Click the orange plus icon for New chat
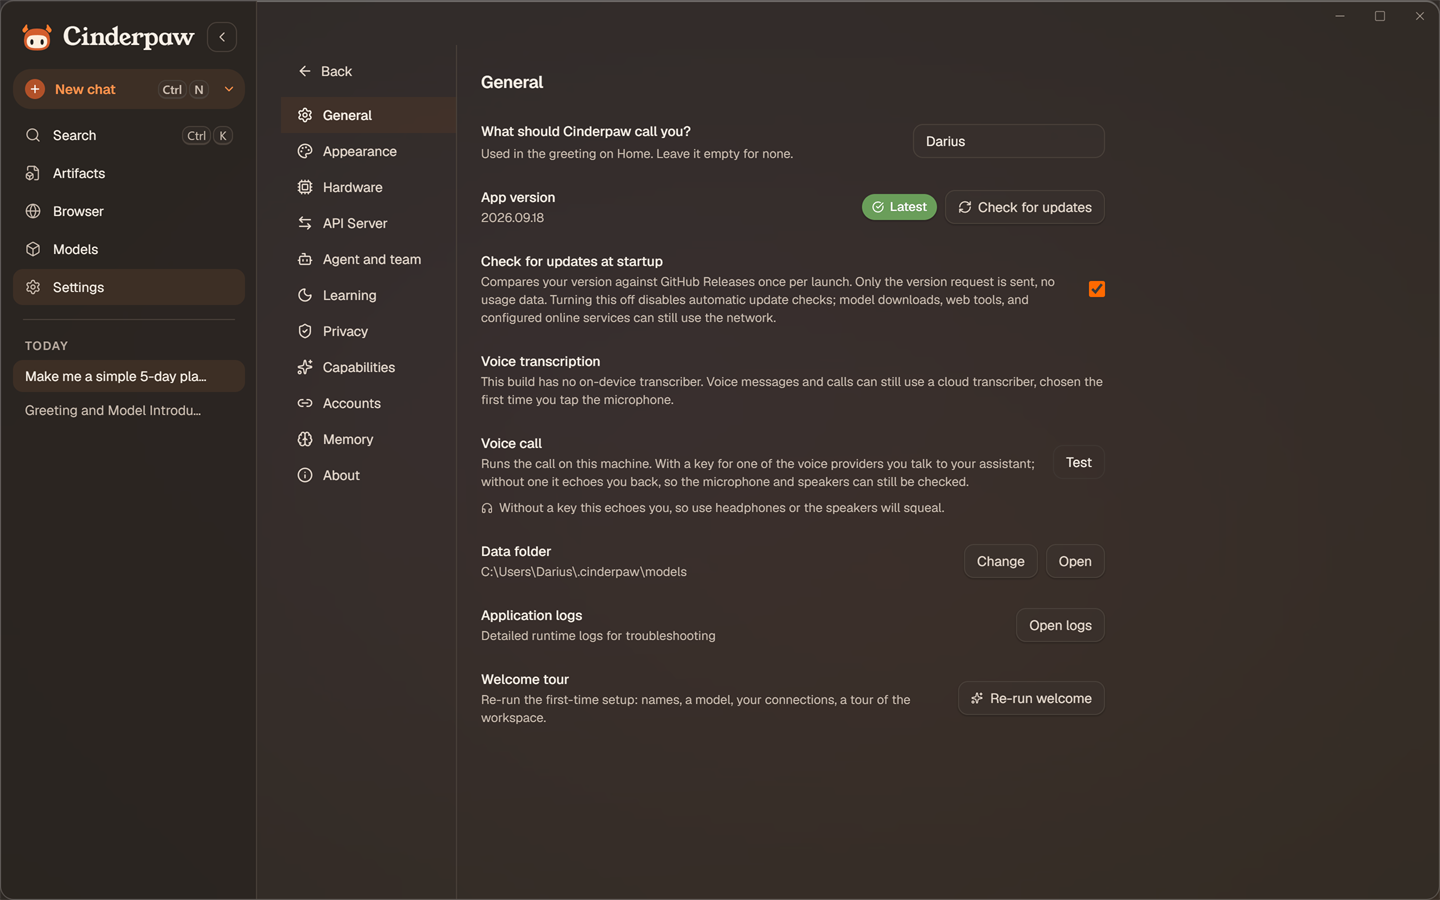 pos(35,89)
